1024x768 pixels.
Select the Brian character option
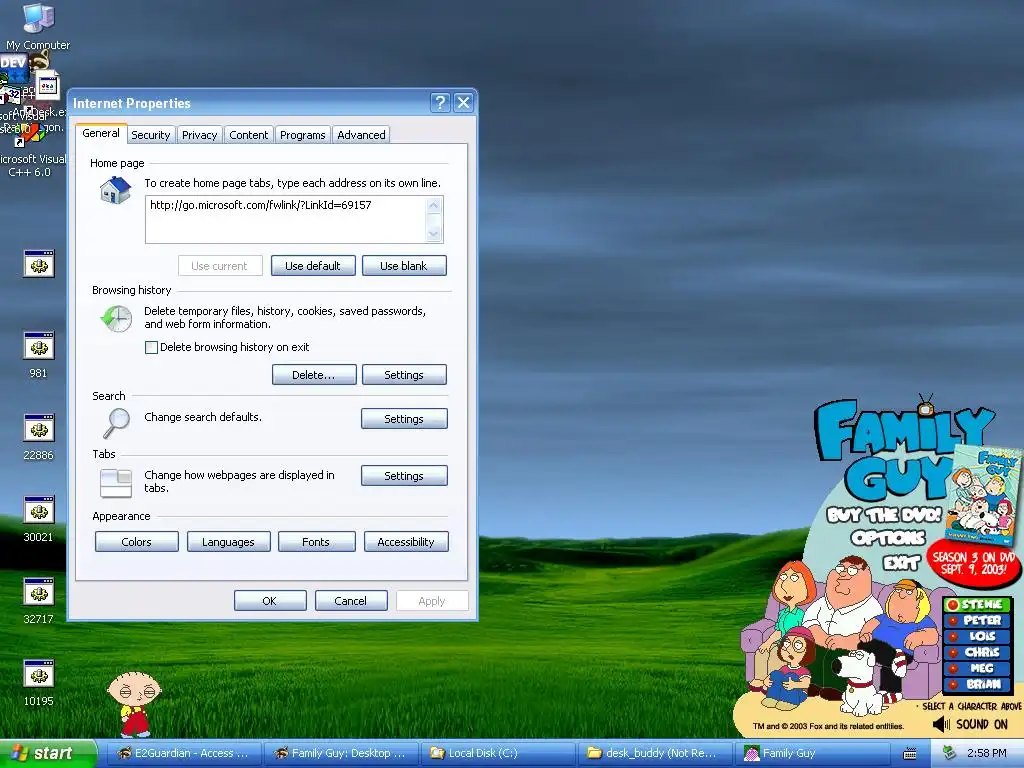point(977,684)
